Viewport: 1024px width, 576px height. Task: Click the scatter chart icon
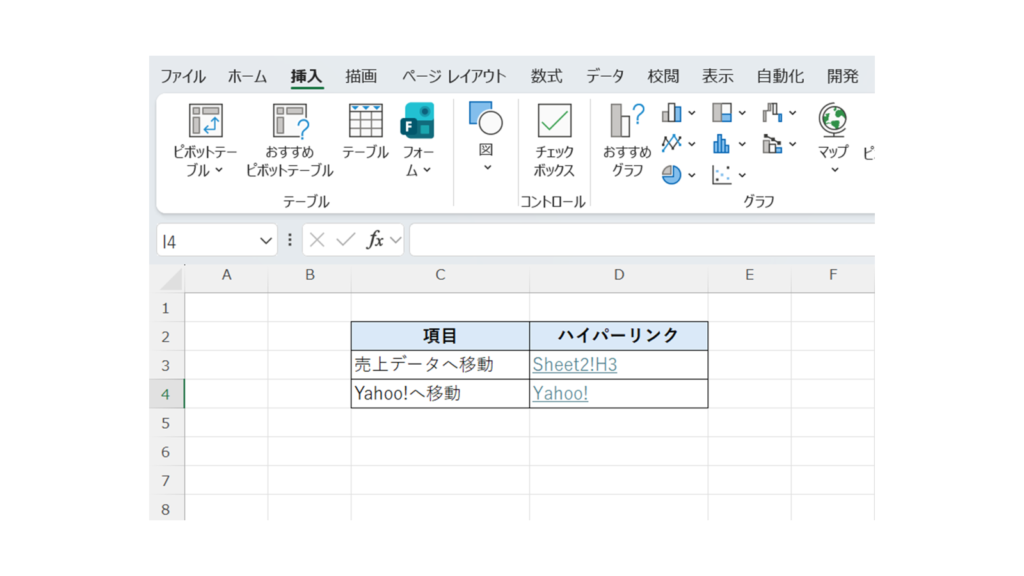[x=722, y=175]
